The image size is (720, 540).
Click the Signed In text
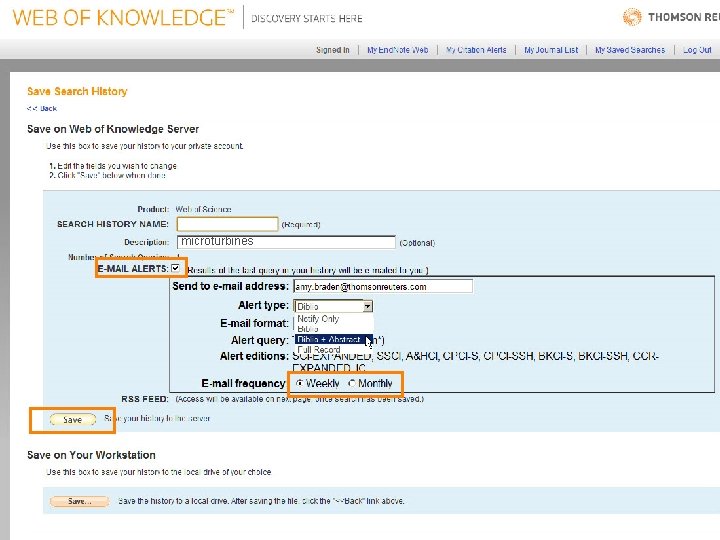[x=333, y=50]
